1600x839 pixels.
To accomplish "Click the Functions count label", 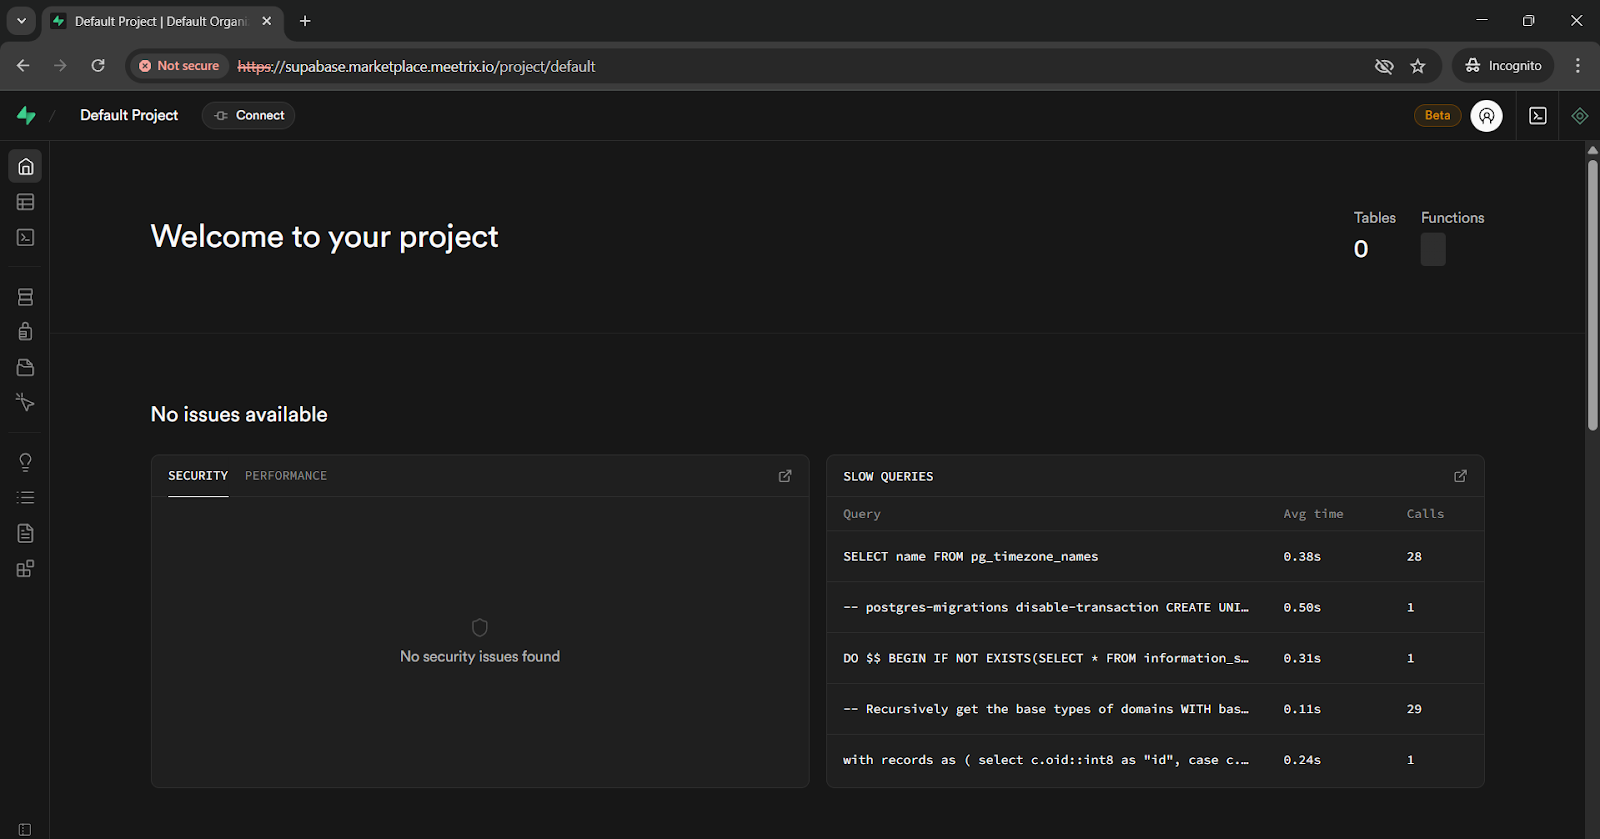I will pos(1452,218).
